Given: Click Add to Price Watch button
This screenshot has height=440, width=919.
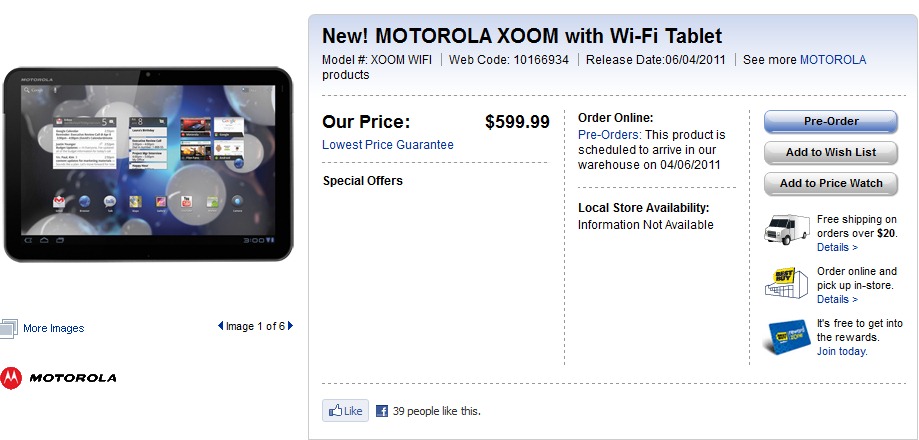Looking at the screenshot, I should pos(830,184).
